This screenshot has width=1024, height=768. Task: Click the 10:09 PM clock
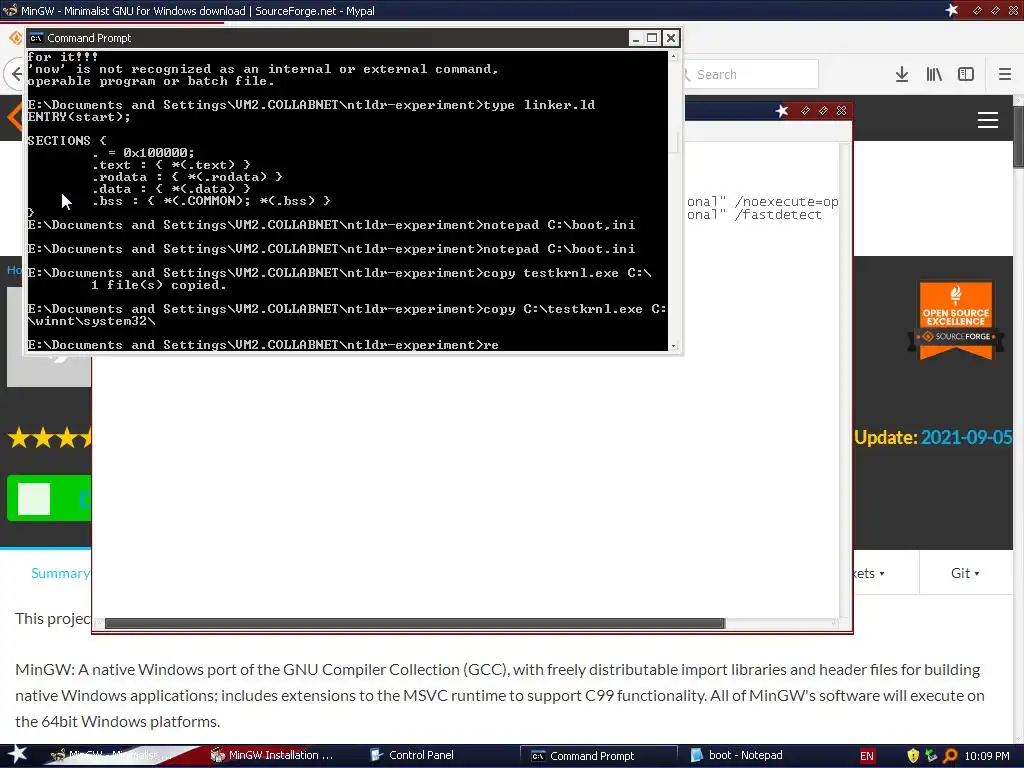(987, 756)
